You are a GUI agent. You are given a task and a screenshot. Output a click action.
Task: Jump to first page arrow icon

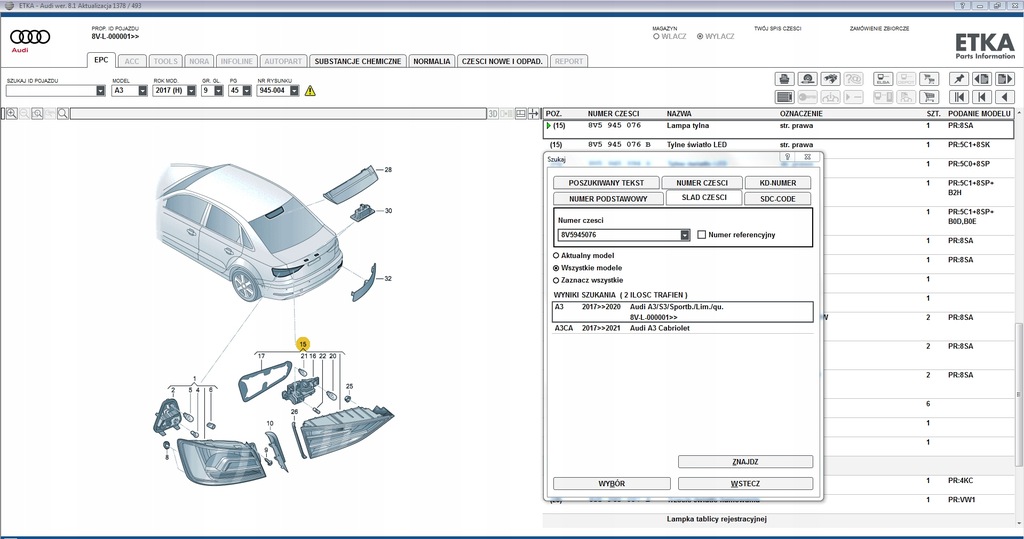pos(959,97)
